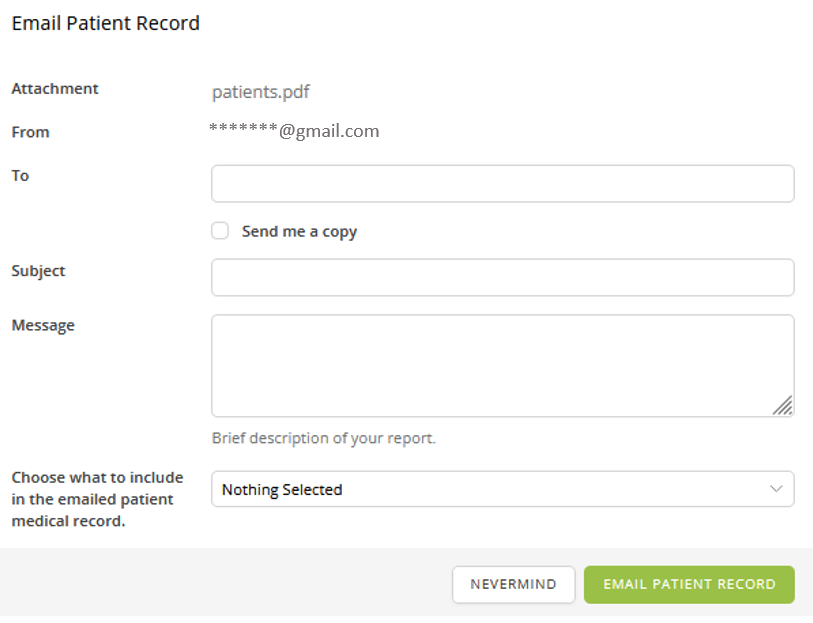Click the "From" label
Image resolution: width=813 pixels, height=623 pixels.
click(x=30, y=132)
